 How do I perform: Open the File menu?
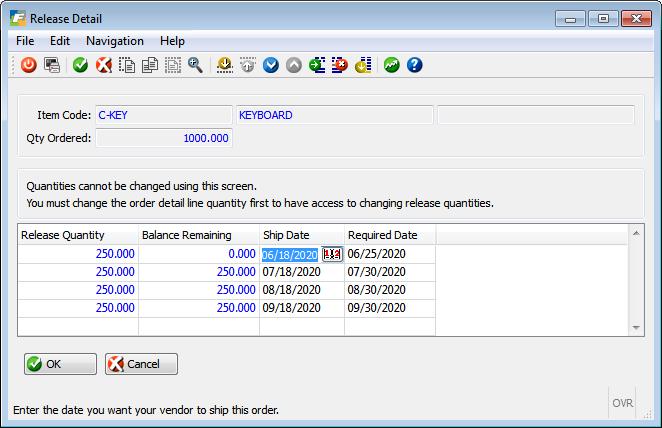click(25, 41)
